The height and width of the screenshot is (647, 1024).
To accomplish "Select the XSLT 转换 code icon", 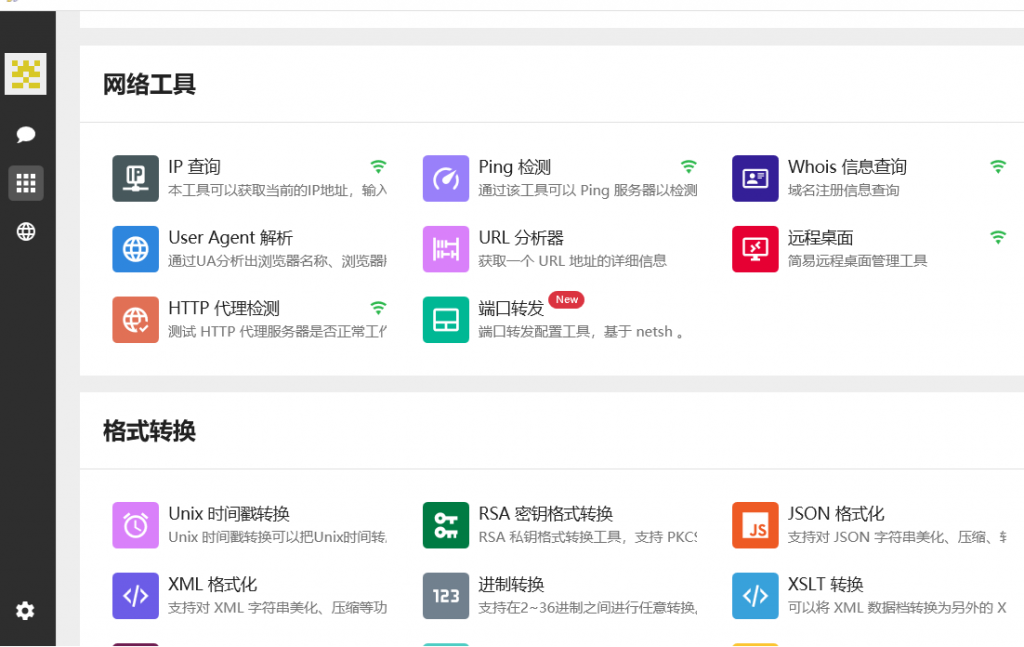I will pos(755,596).
